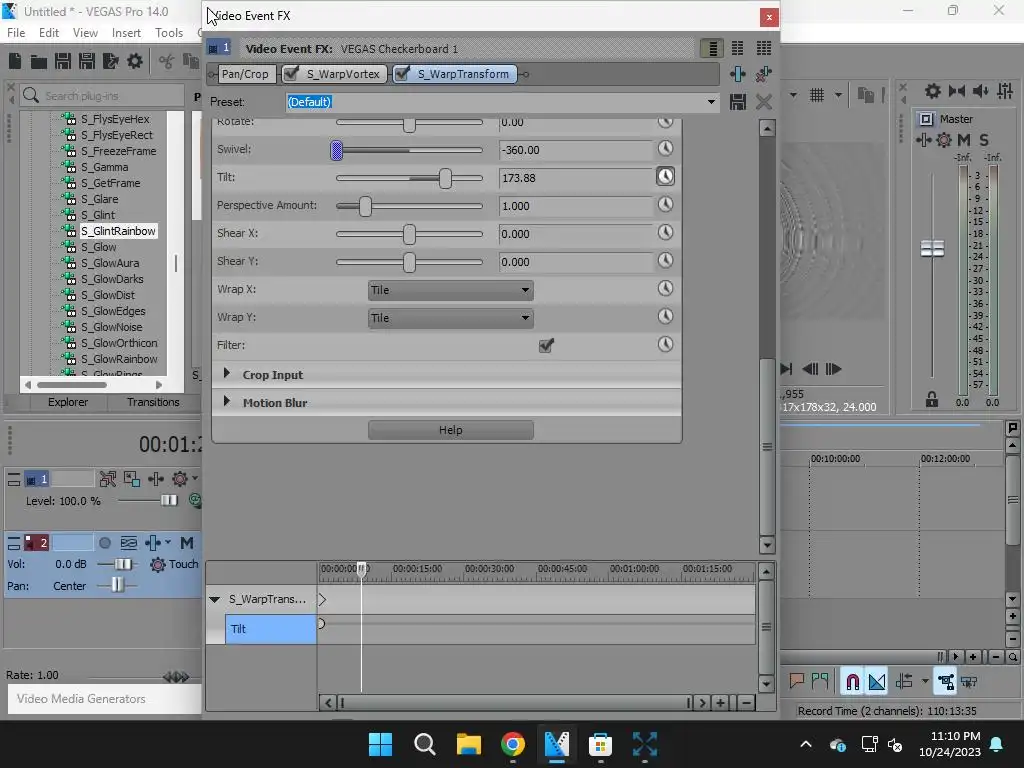The image size is (1024, 768).
Task: Toggle Automatic Crossfades button
Action: (877, 682)
